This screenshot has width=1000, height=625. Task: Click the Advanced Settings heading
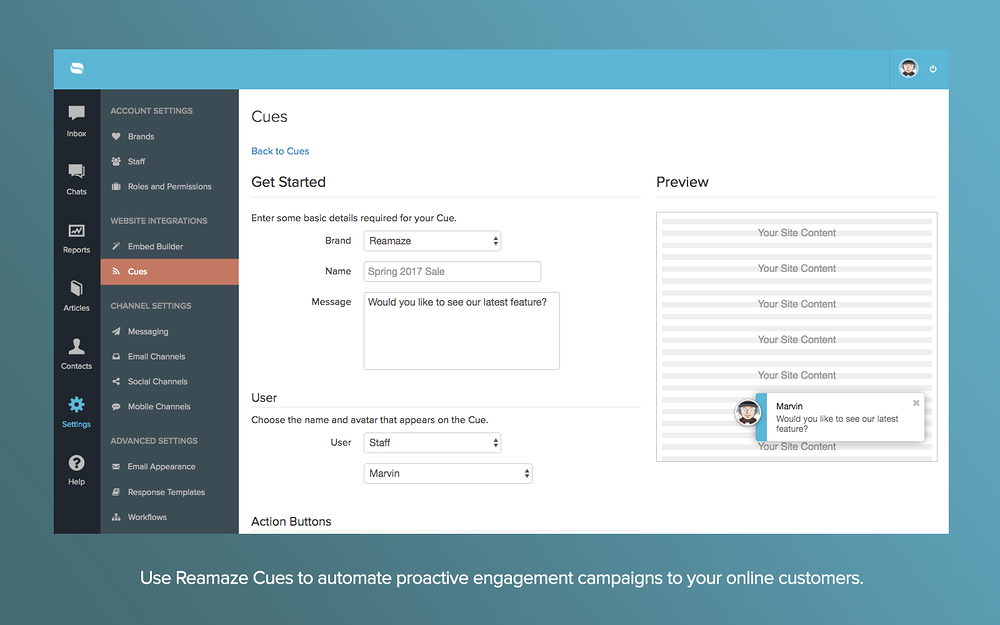[154, 441]
